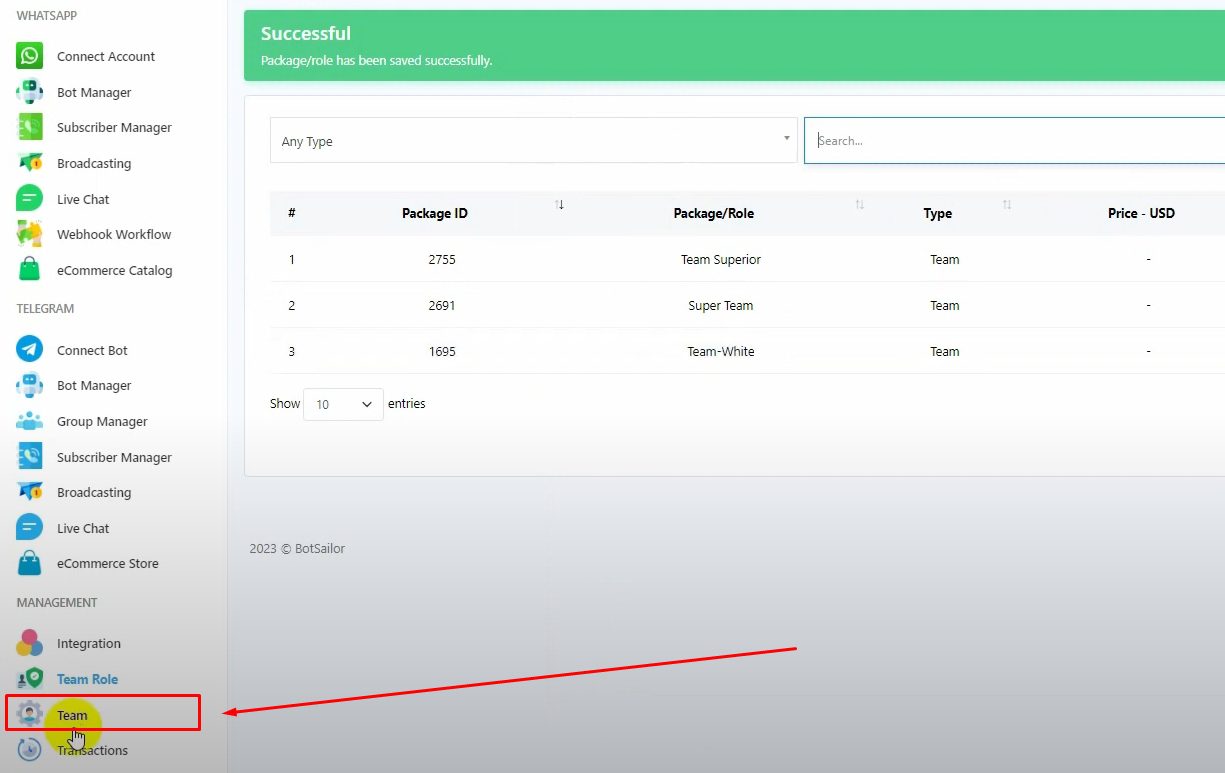Click the WhatsApp Connect Account icon

click(30, 56)
